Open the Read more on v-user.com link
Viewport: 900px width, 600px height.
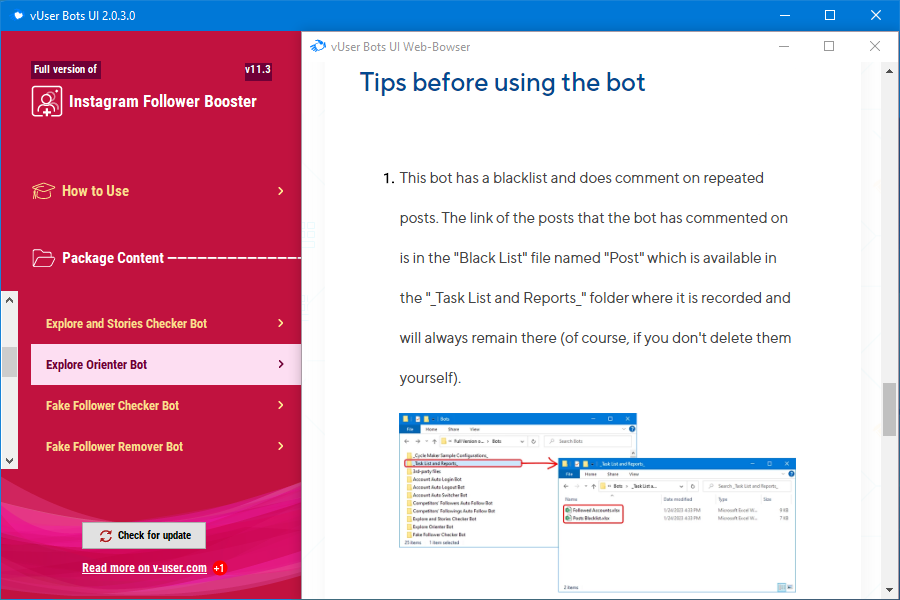(x=144, y=568)
